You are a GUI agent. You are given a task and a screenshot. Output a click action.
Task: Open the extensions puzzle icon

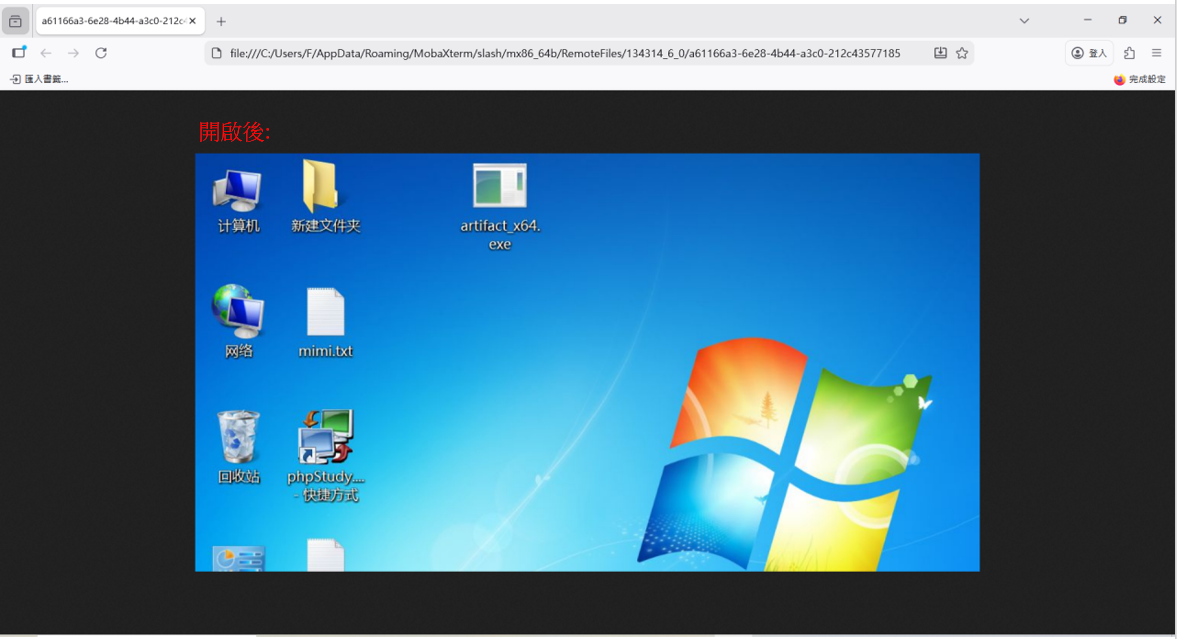pos(1129,53)
